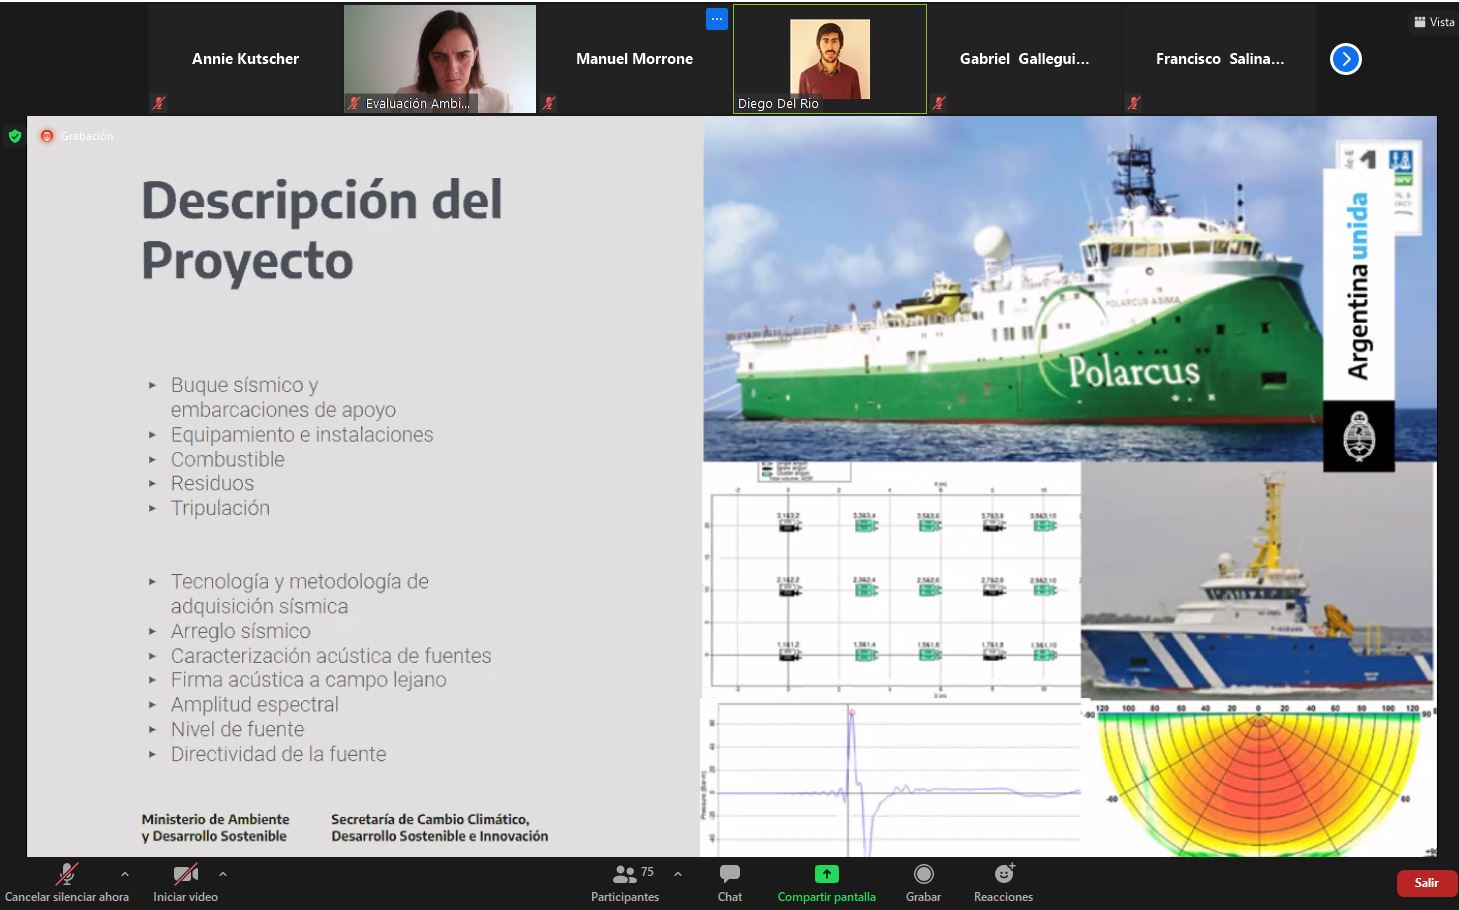
Task: Change layout using the Vista button
Action: coord(1434,22)
